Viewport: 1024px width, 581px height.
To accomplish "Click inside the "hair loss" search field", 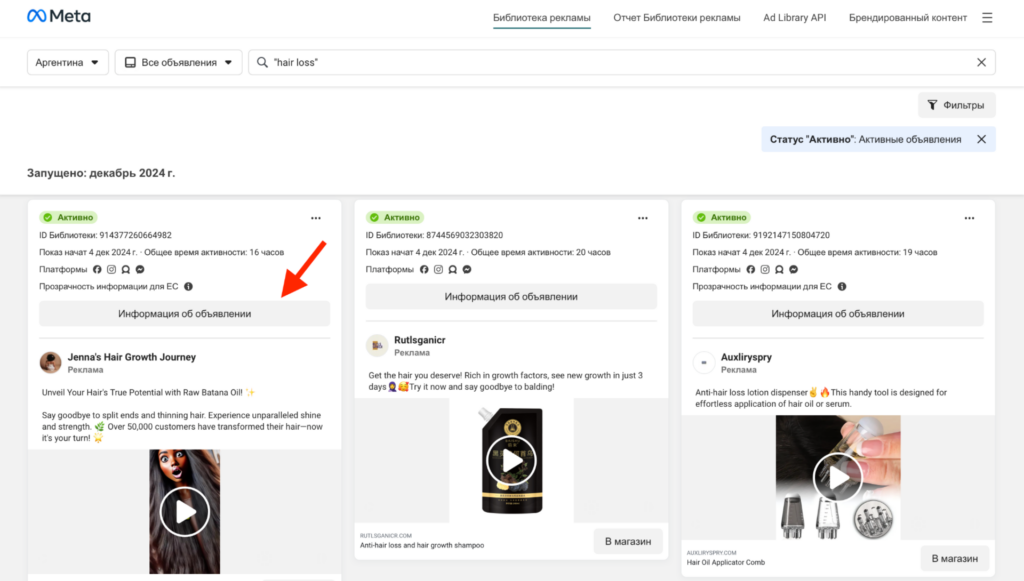I will 620,62.
